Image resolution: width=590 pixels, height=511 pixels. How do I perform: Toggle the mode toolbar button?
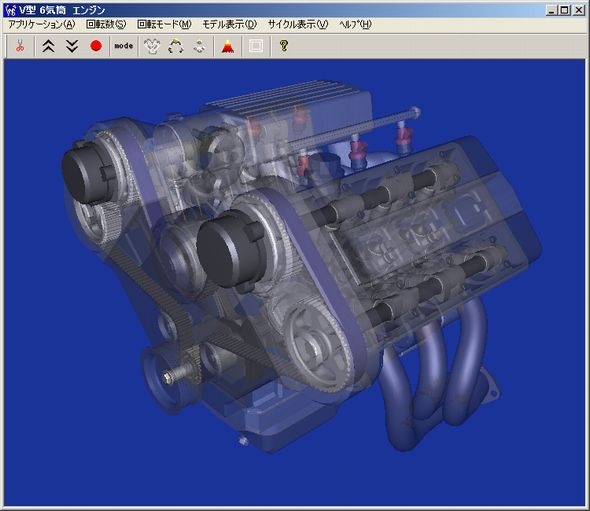pos(123,46)
